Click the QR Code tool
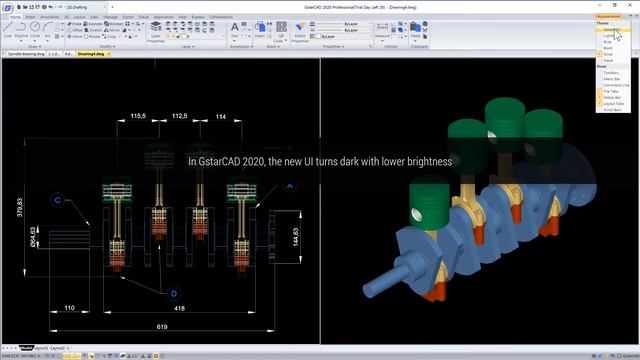This screenshot has height=360, width=640. 281,32
